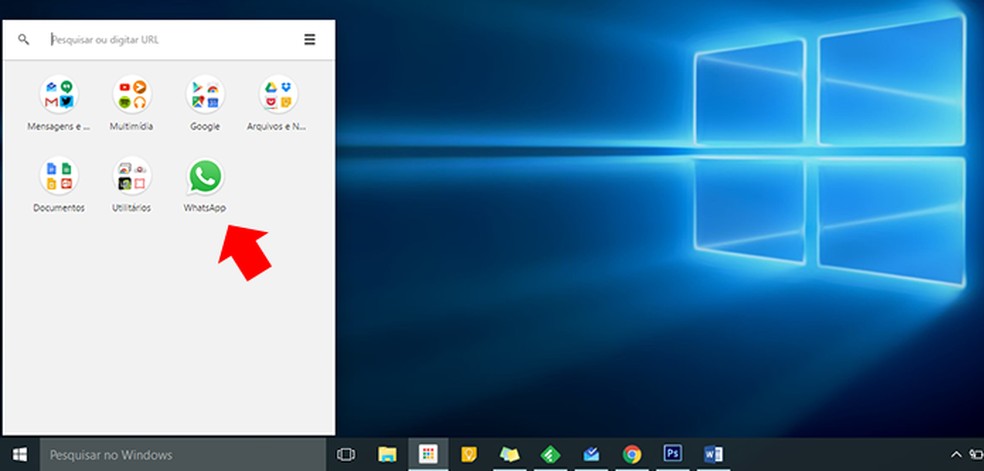Open the Sticky Notes taskbar icon
Screen dimensions: 984x471
pos(510,455)
